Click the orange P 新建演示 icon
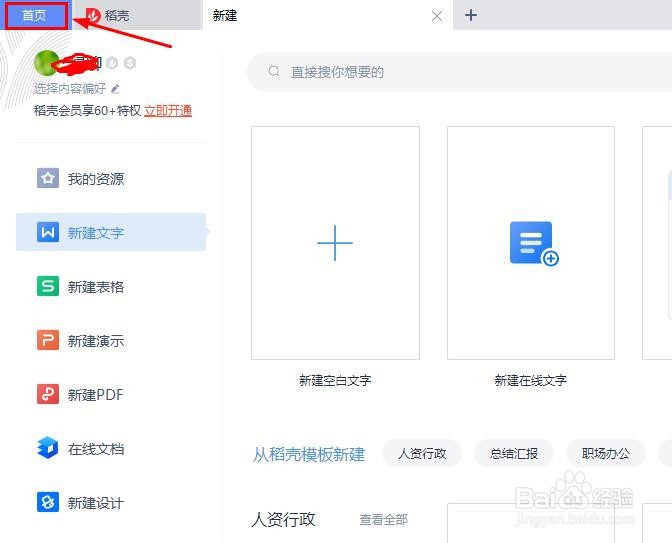Screen dimensions: 672x543 pyautogui.click(x=48, y=340)
